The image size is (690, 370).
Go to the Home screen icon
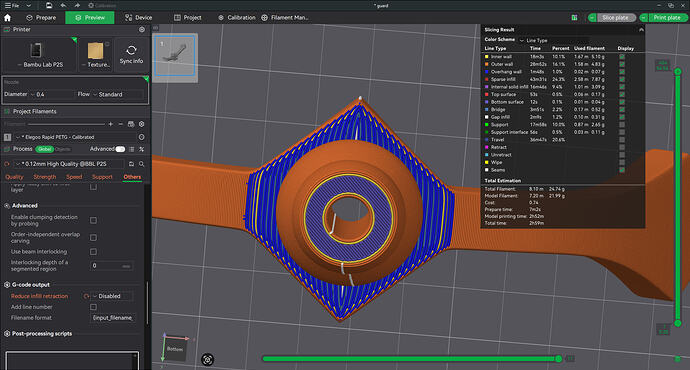click(x=7, y=18)
